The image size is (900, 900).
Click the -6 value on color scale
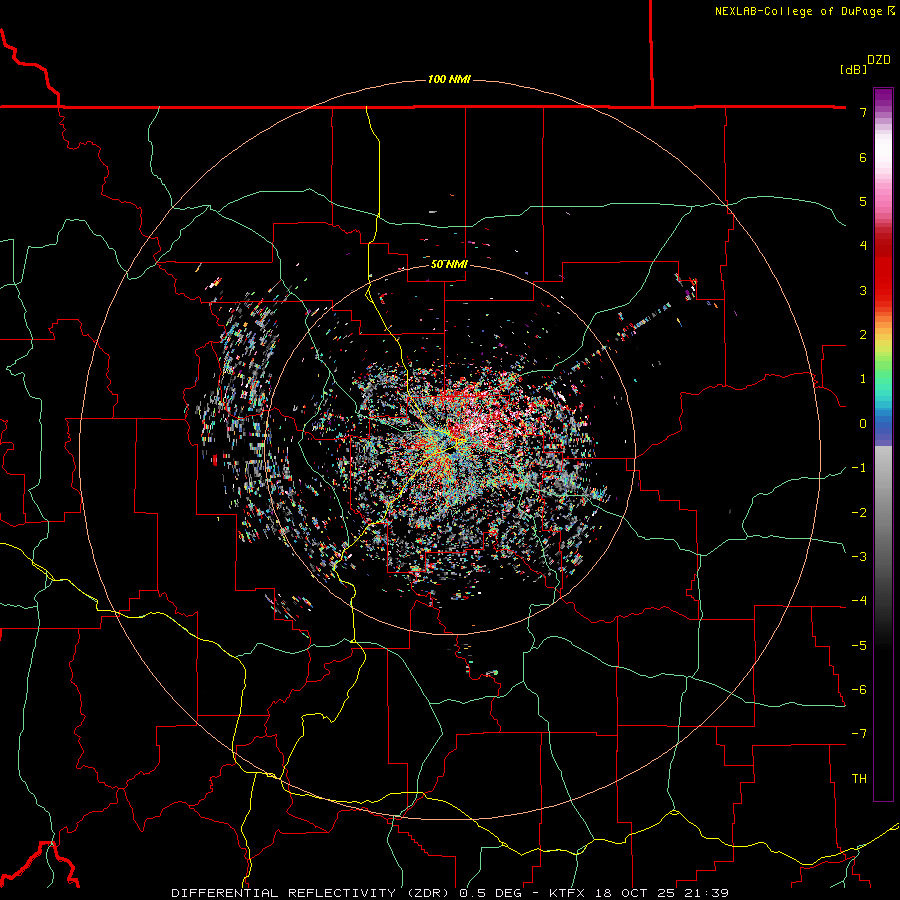point(859,690)
